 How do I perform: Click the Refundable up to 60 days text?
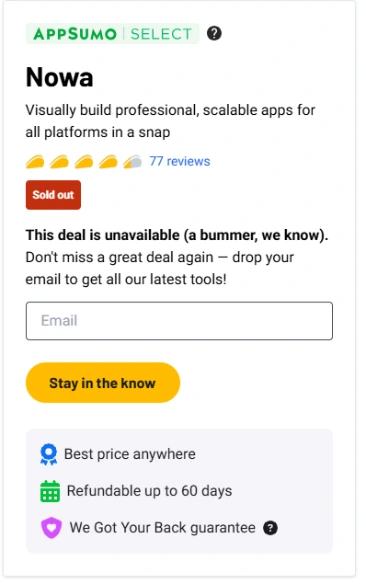coord(149,491)
